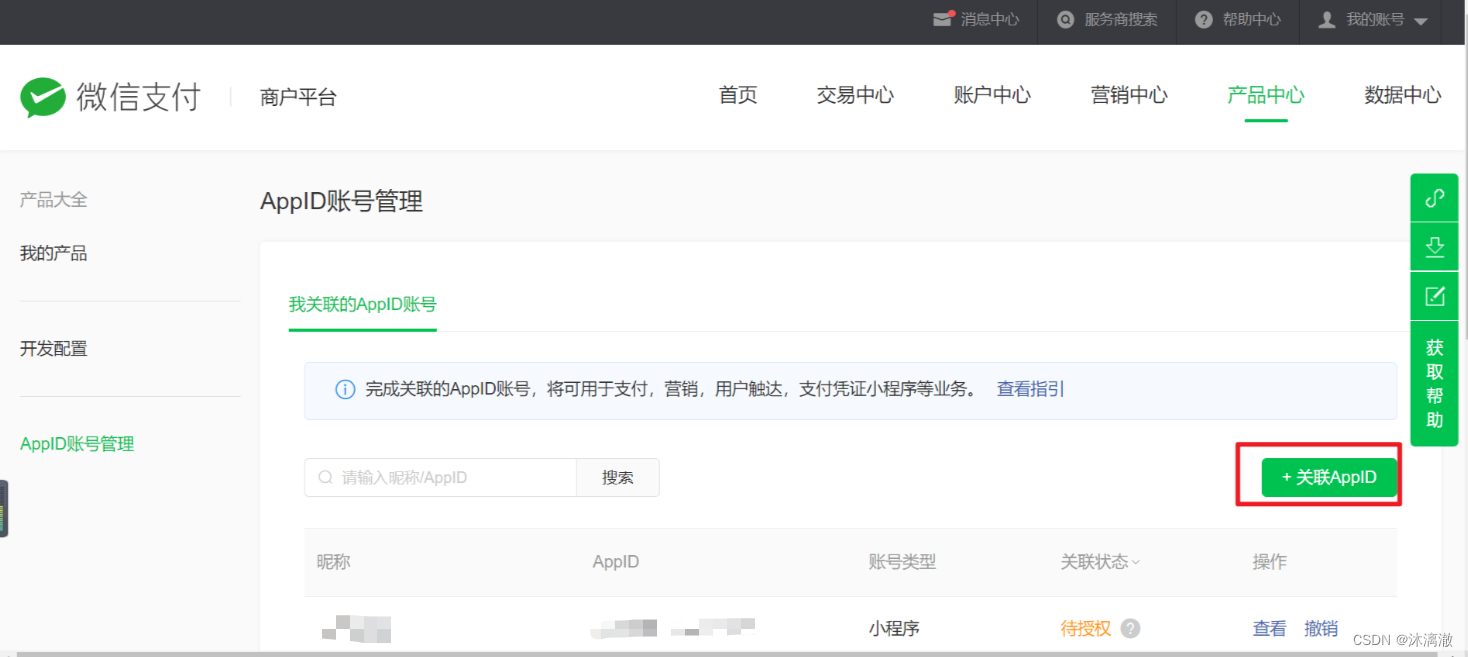Click the 账号类型 column header
The image size is (1468, 657).
click(902, 562)
